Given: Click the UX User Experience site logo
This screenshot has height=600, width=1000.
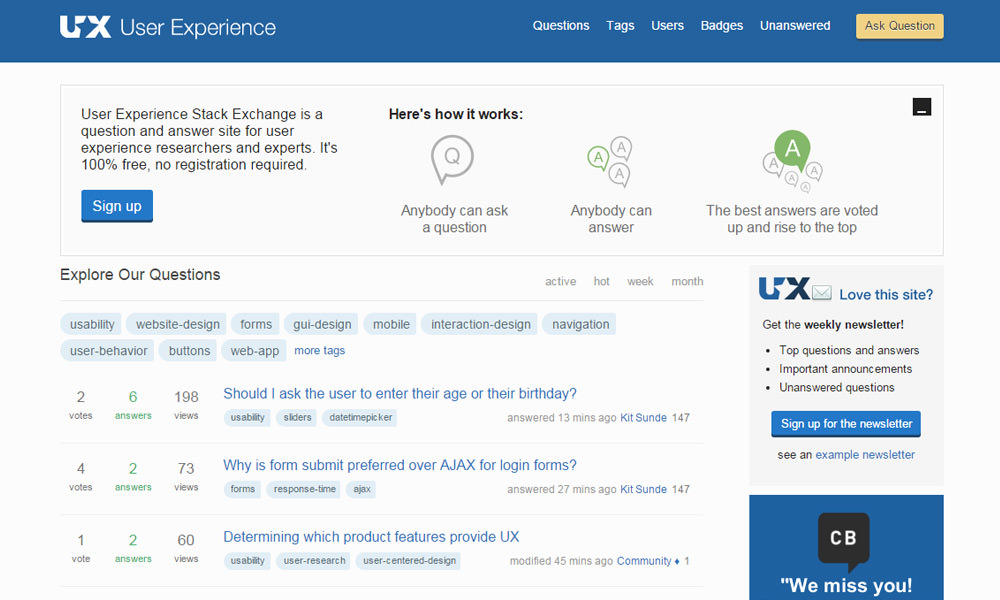Looking at the screenshot, I should tap(168, 27).
